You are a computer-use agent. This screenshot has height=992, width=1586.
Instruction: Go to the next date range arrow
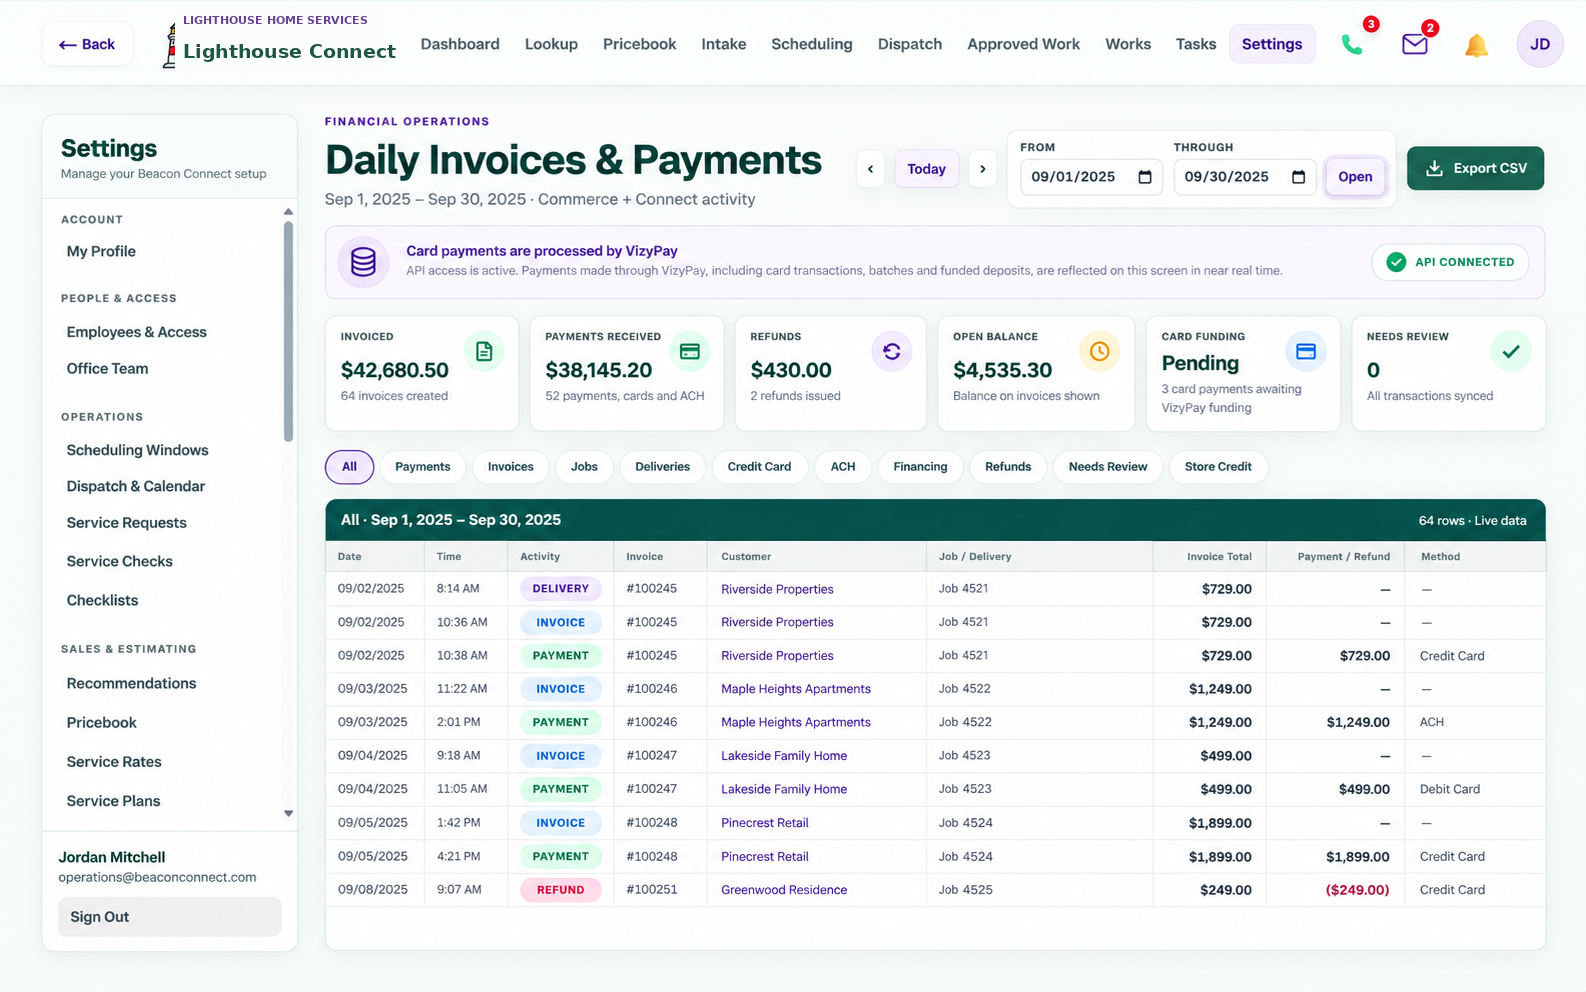[983, 169]
